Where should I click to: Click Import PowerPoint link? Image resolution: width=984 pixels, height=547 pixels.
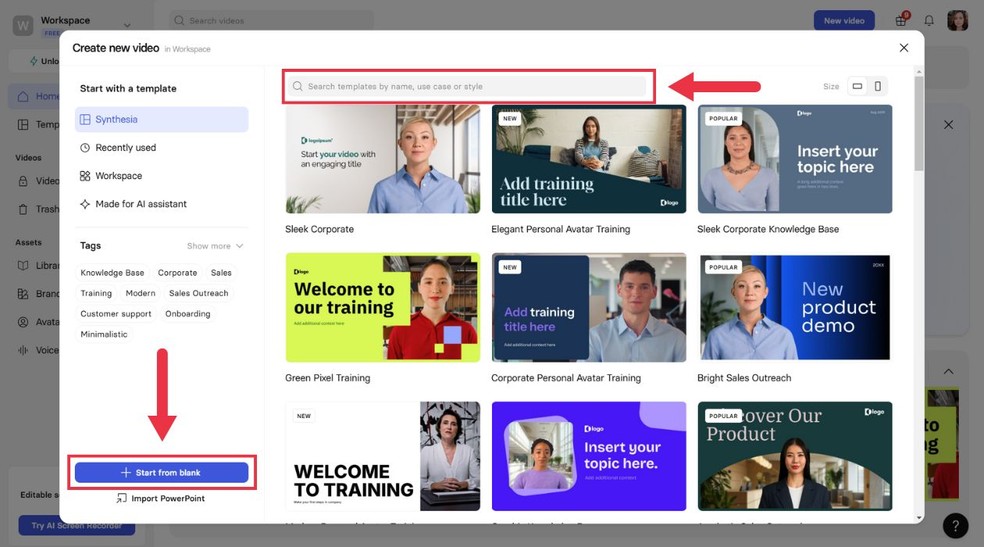pyautogui.click(x=161, y=498)
